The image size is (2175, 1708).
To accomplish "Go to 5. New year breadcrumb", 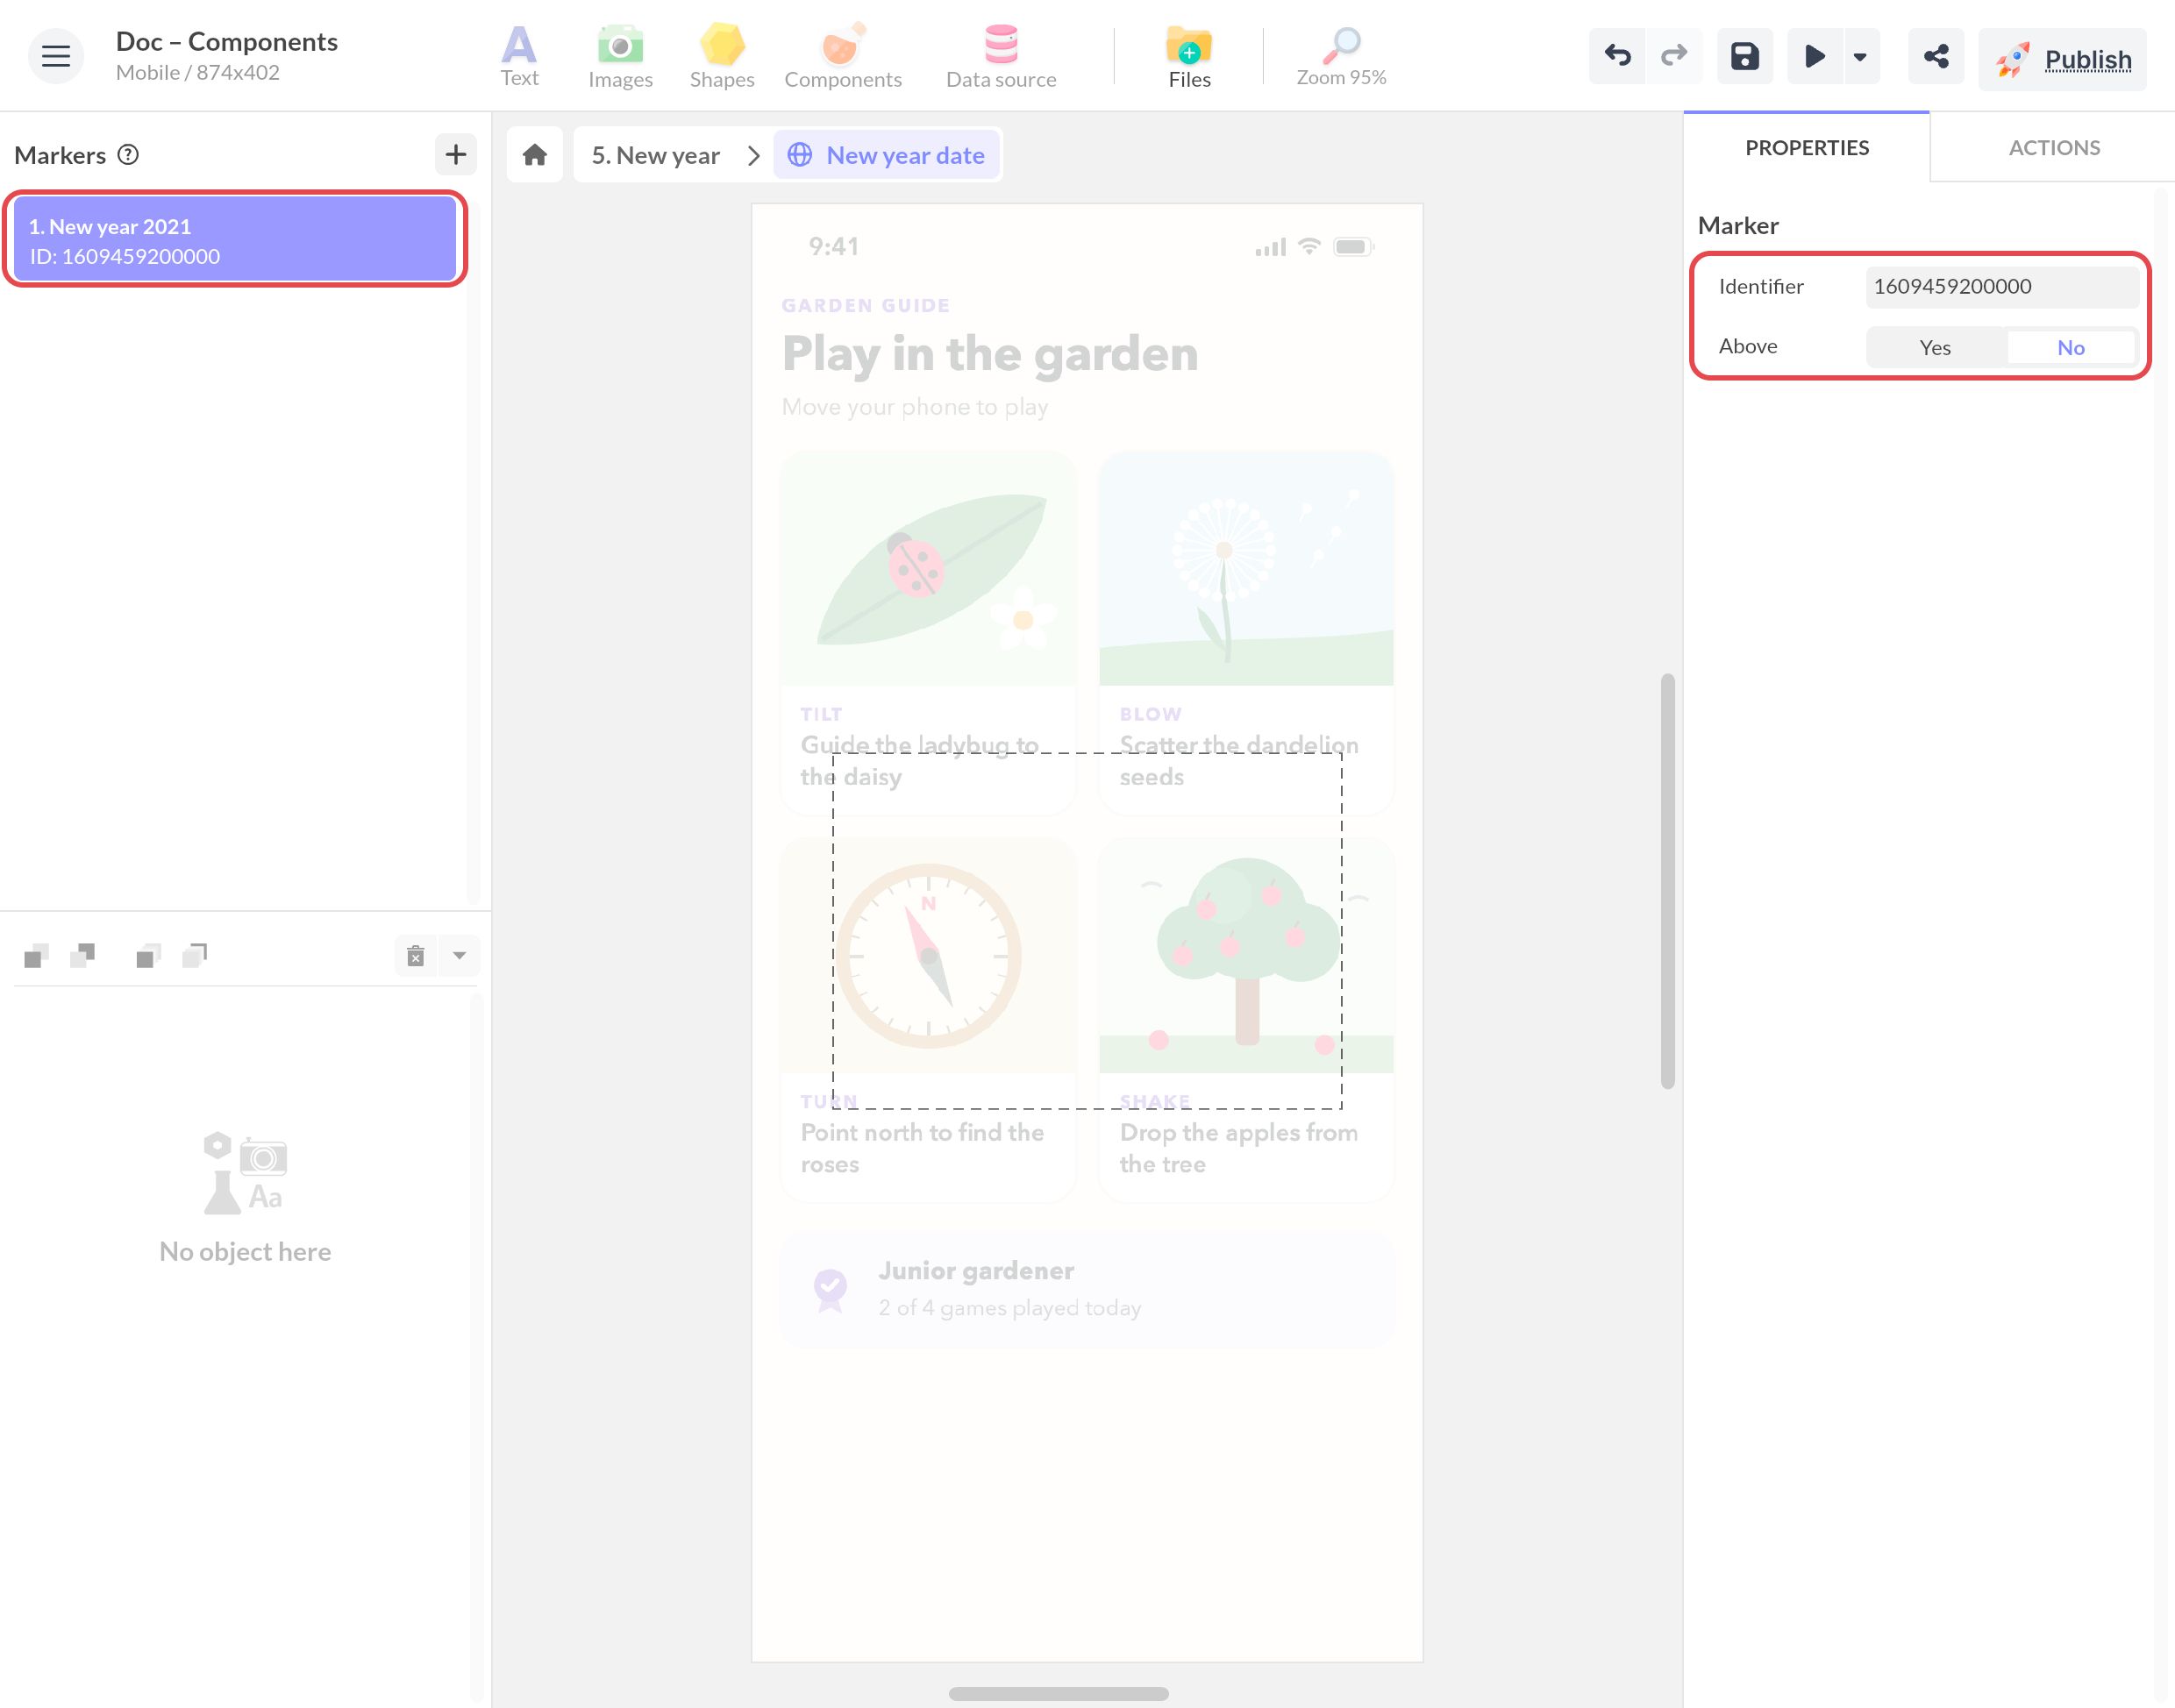I will tap(656, 155).
